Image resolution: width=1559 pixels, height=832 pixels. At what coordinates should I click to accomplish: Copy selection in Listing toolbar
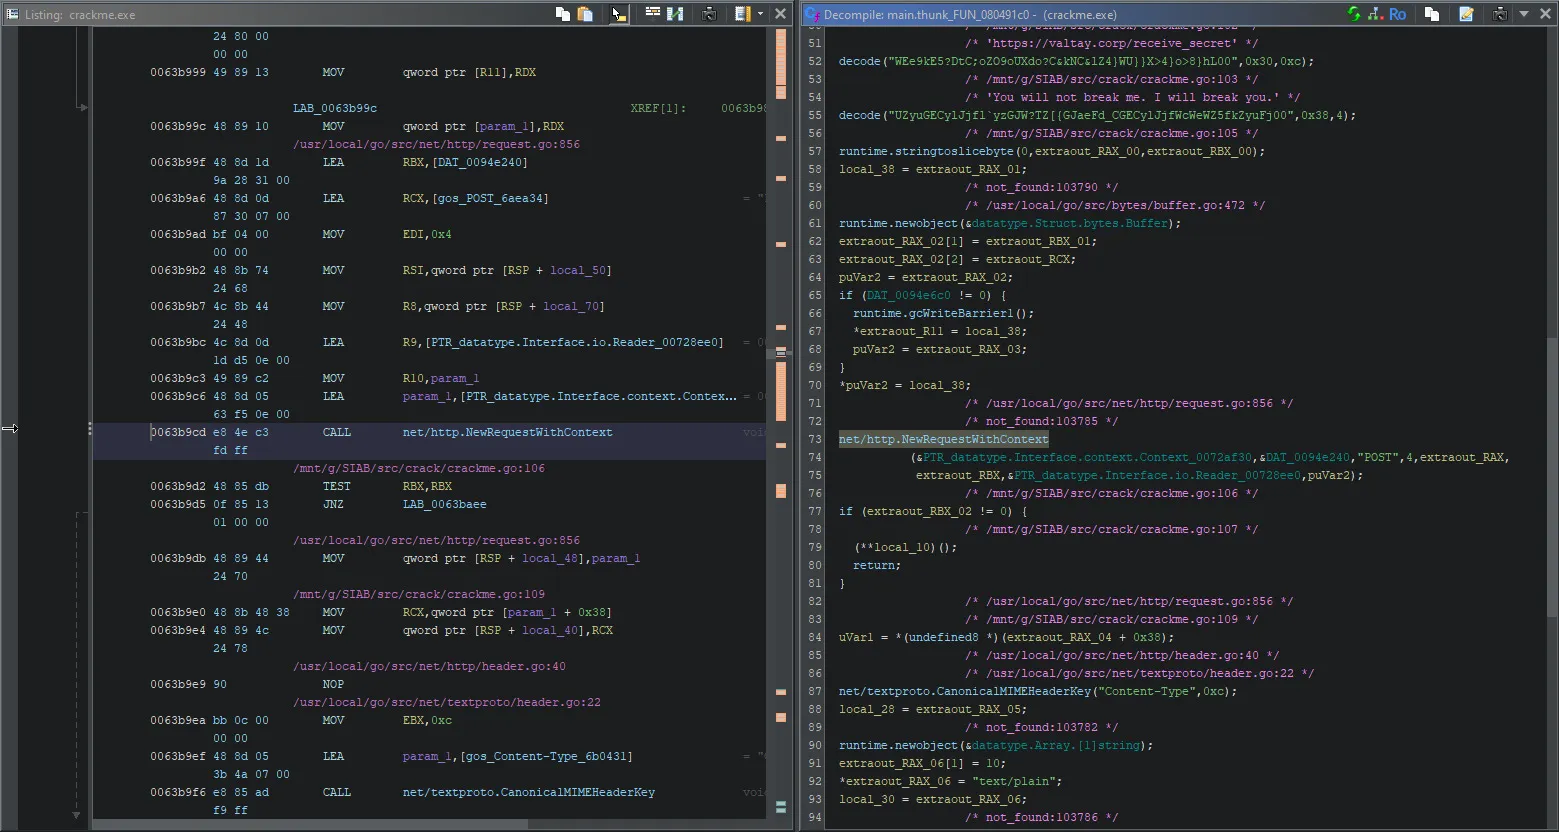tap(563, 14)
